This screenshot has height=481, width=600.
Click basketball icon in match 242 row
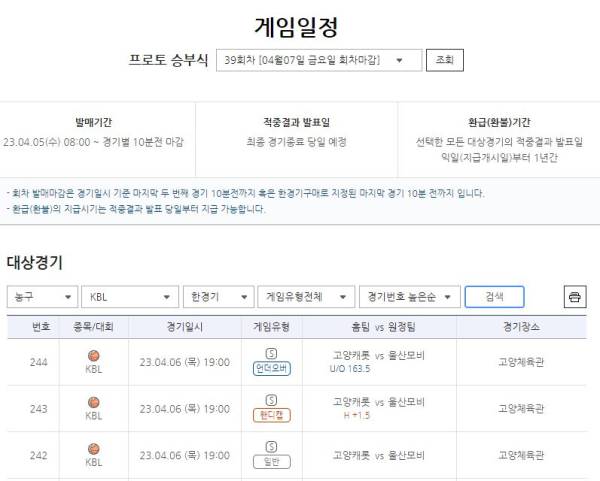(x=94, y=449)
